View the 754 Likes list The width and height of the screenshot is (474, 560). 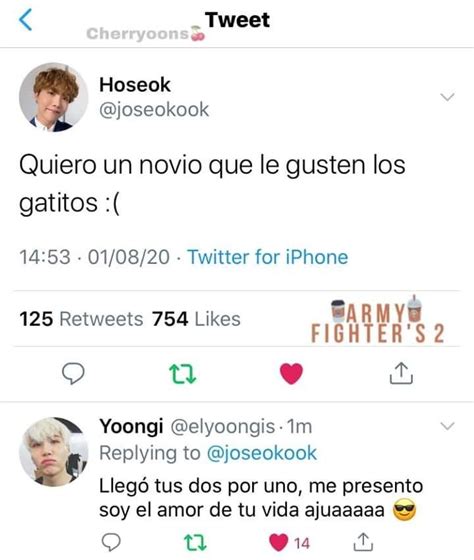tap(196, 319)
